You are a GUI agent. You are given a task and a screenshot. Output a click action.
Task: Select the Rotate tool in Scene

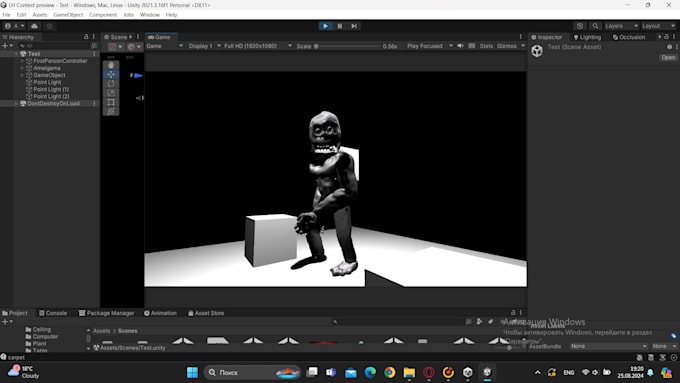pos(111,83)
